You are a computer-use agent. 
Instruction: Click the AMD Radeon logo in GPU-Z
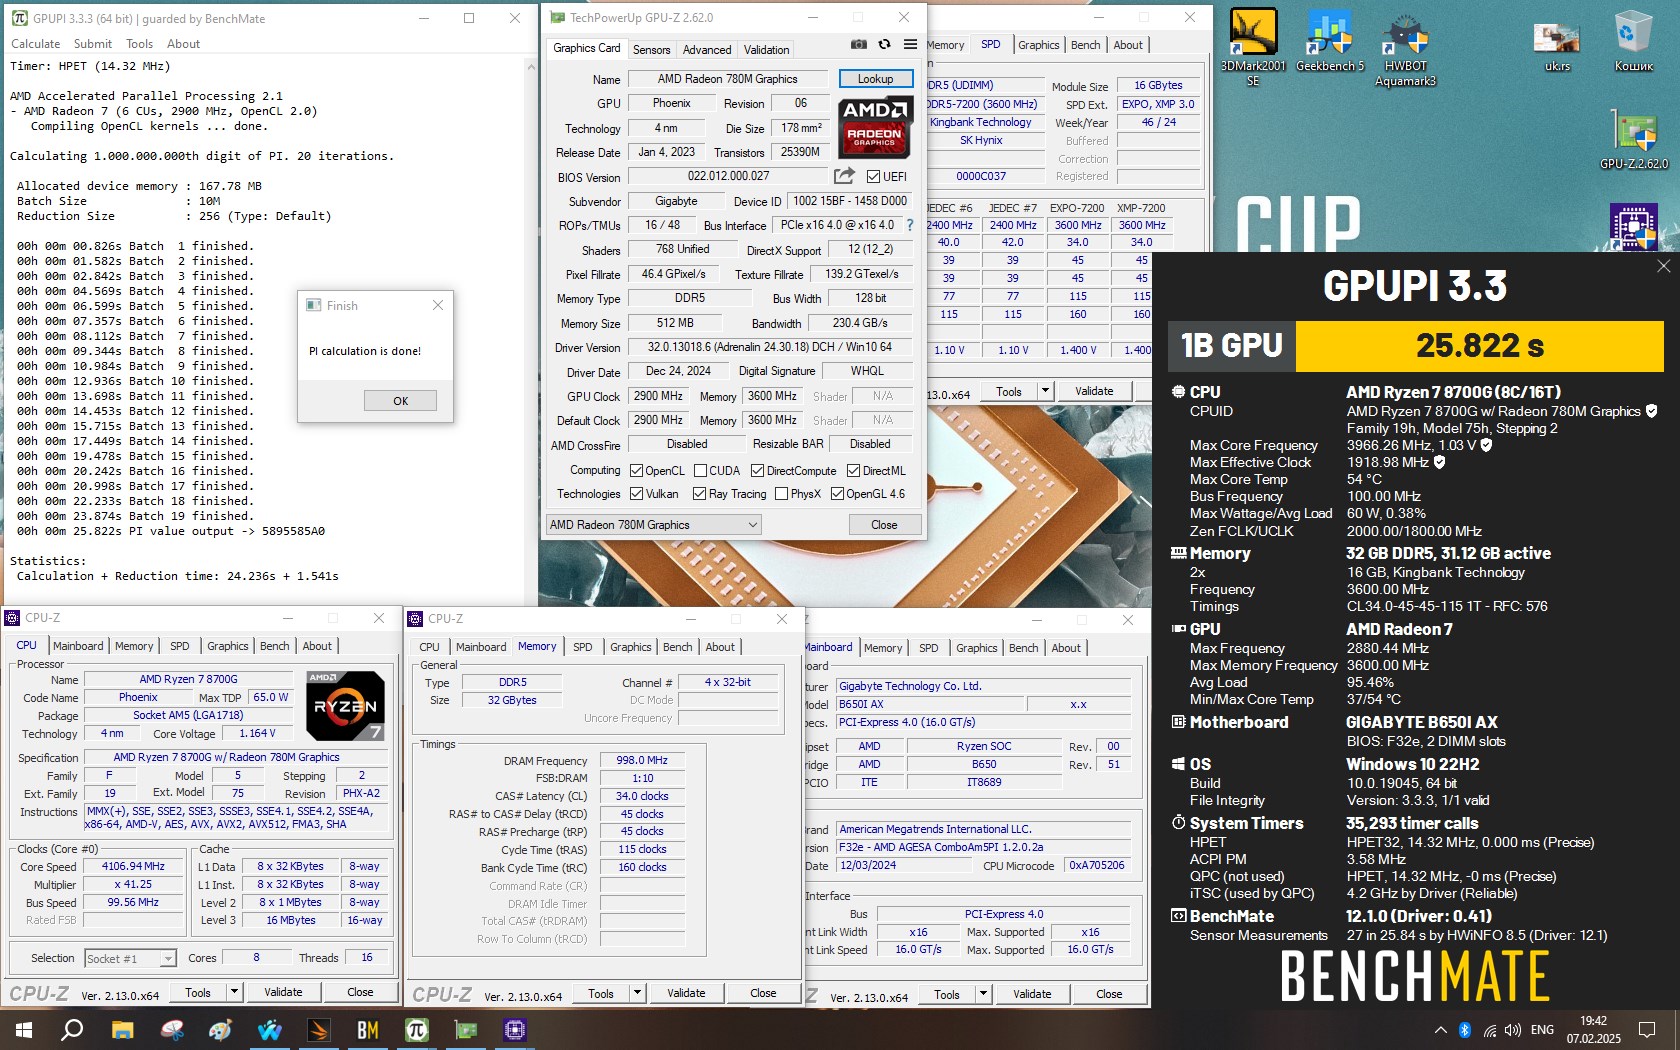[875, 127]
